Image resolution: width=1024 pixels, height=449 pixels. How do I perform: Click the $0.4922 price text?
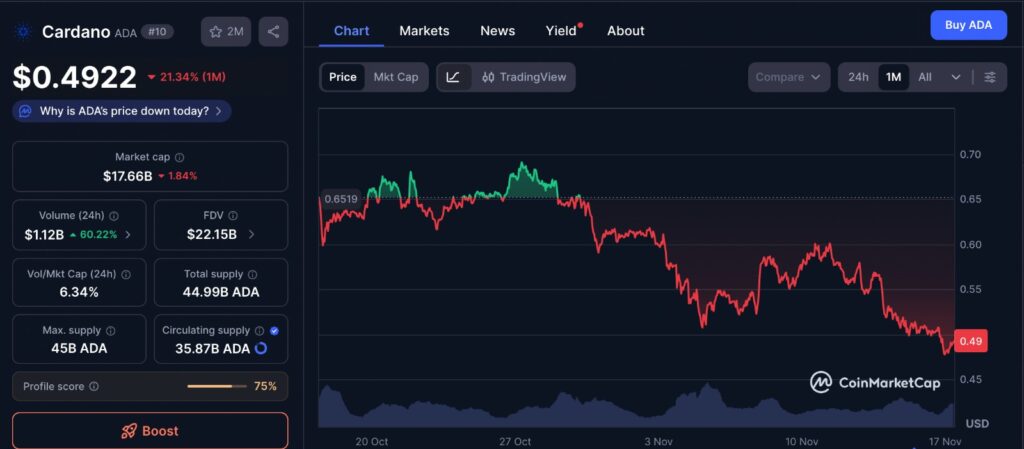click(74, 77)
